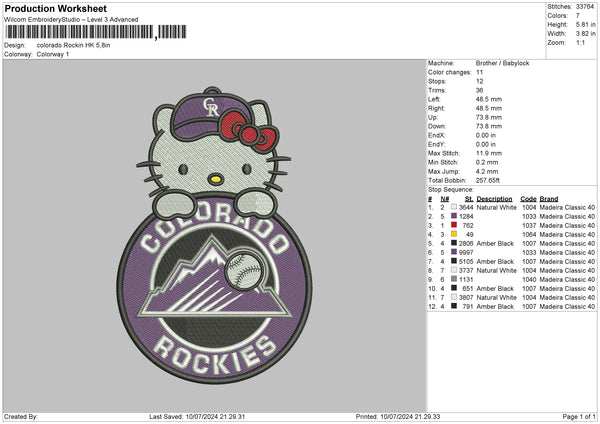
Task: Click the 'Page 1 of 1' indicator
Action: click(x=579, y=416)
